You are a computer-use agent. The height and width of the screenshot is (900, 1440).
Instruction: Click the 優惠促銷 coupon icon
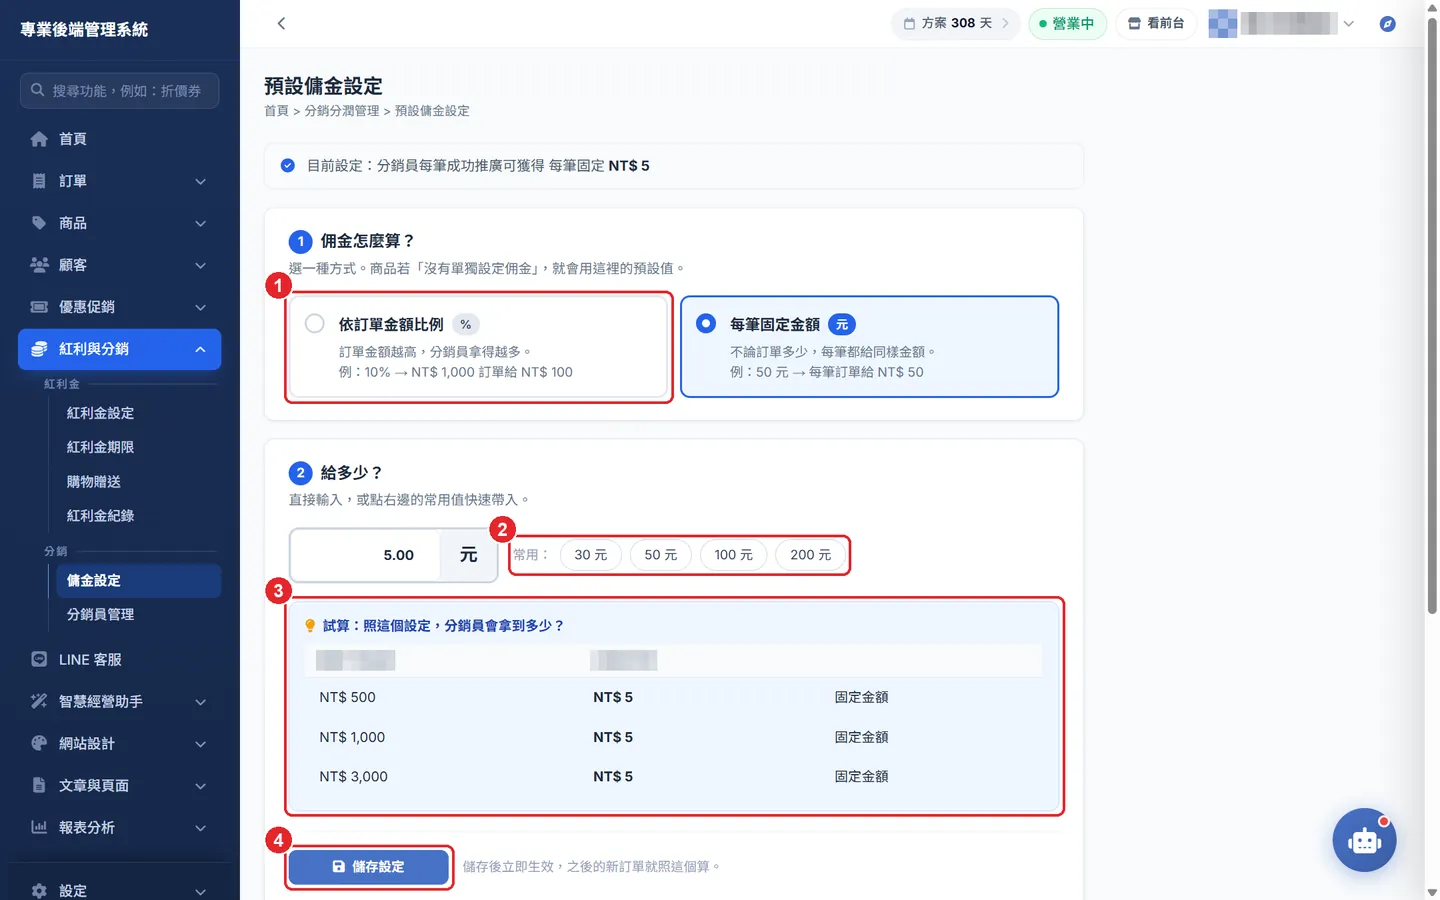pyautogui.click(x=39, y=307)
